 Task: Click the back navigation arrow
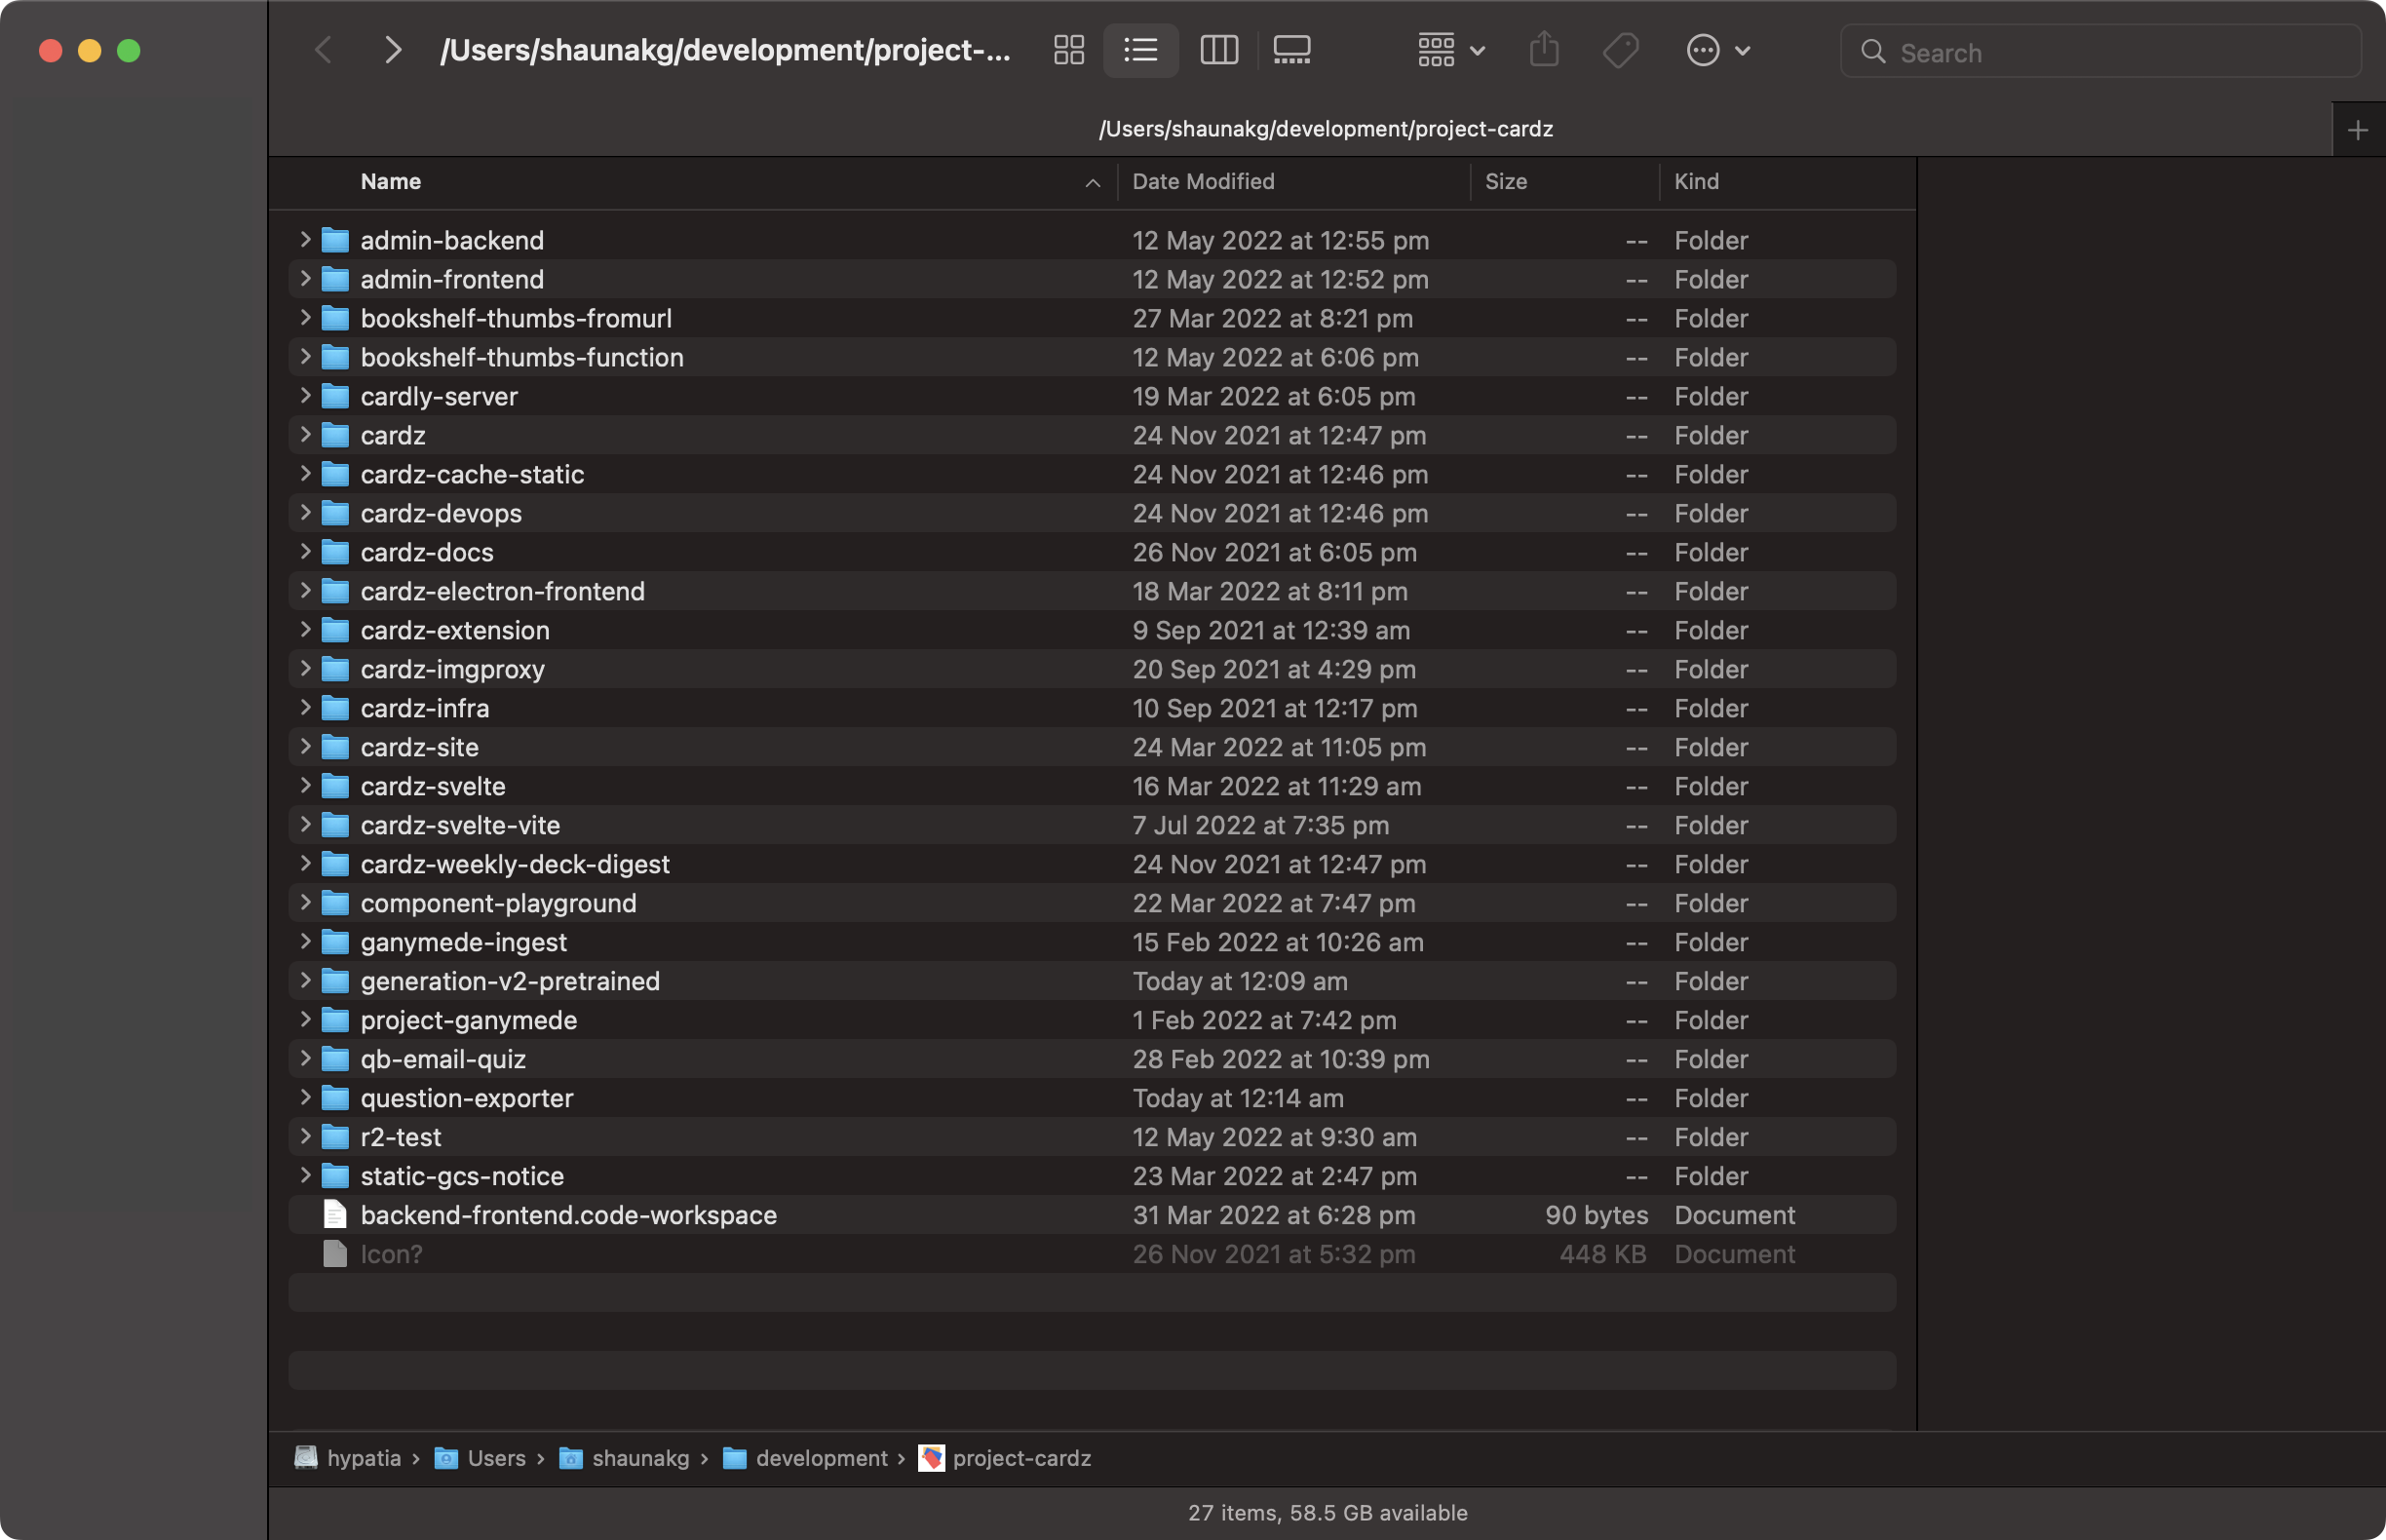click(323, 50)
